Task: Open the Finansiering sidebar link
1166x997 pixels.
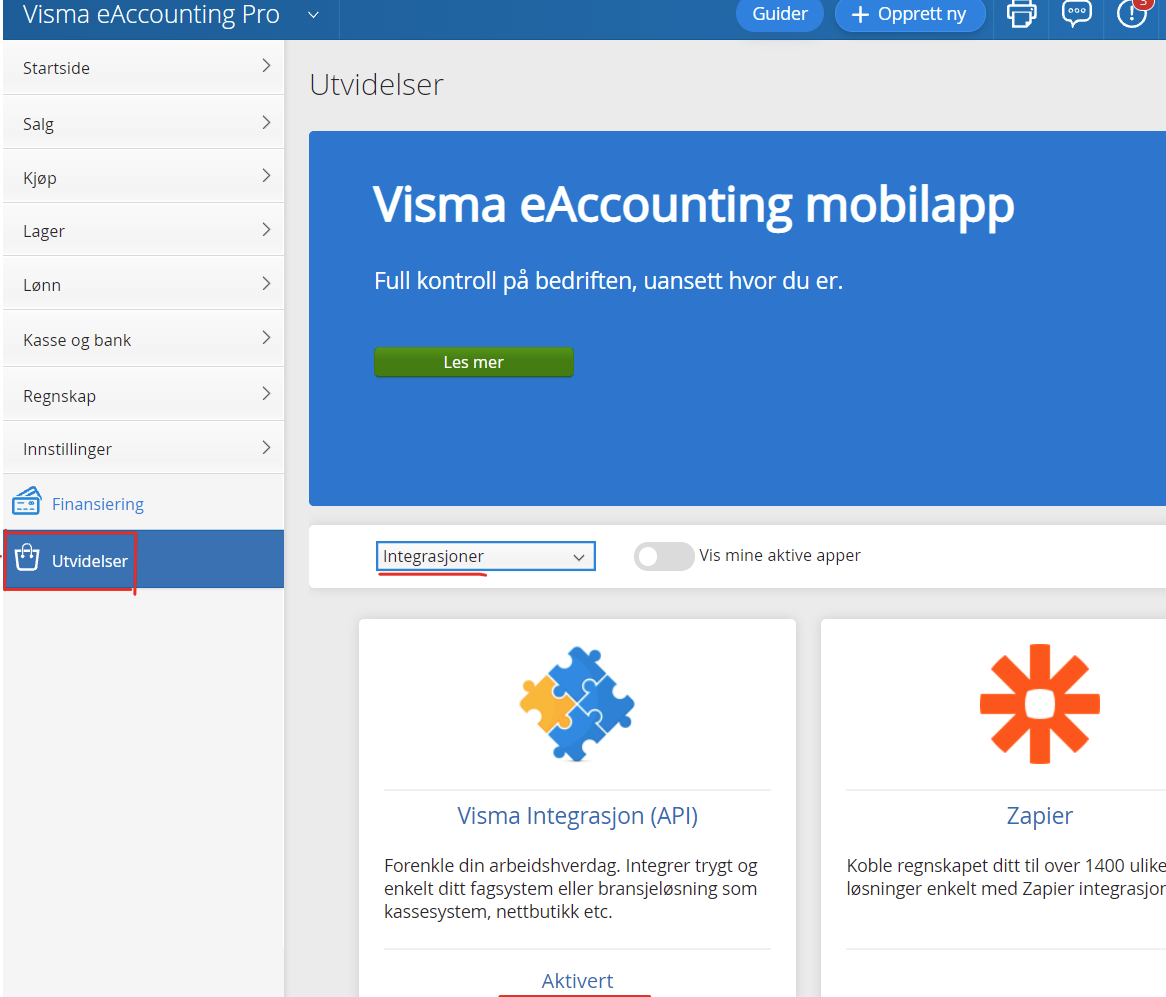Action: click(x=97, y=504)
